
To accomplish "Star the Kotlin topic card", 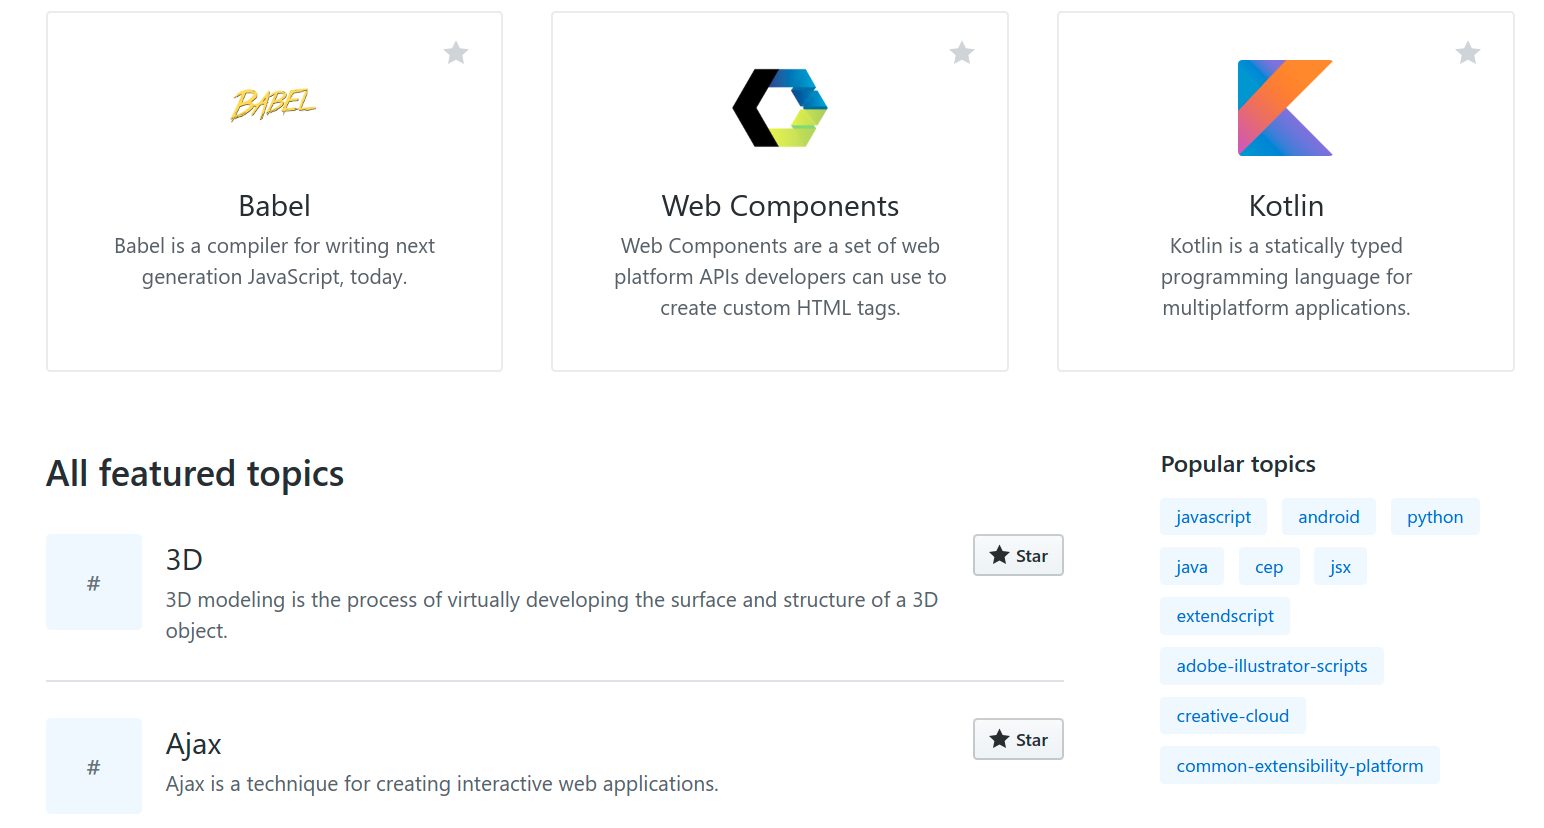I will point(1468,52).
